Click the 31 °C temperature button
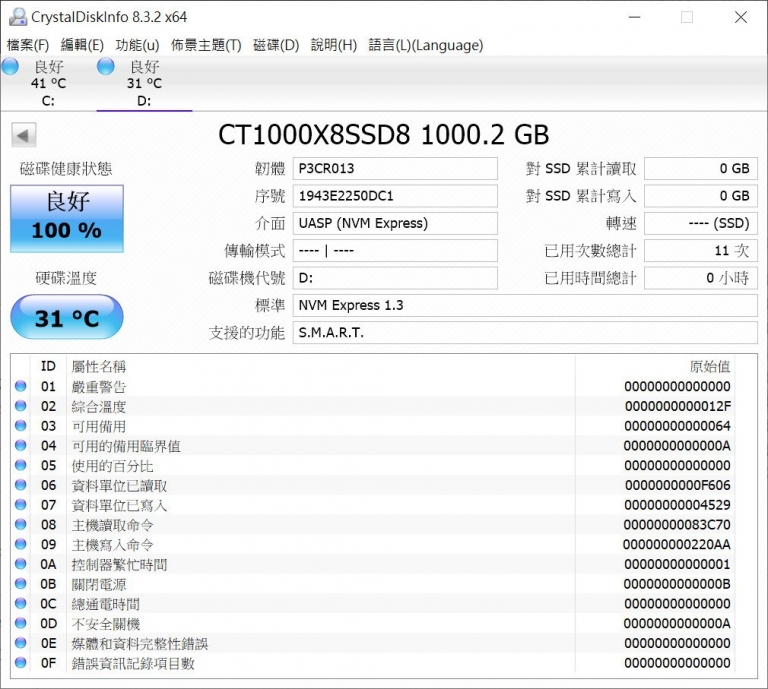The height and width of the screenshot is (689, 768). coord(67,317)
